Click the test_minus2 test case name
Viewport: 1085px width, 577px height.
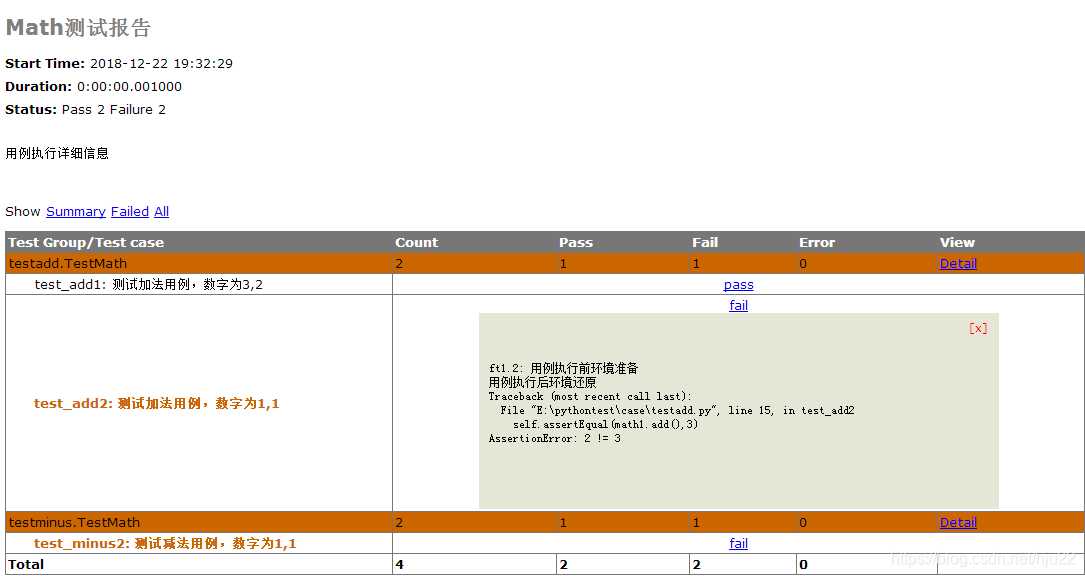(x=165, y=544)
